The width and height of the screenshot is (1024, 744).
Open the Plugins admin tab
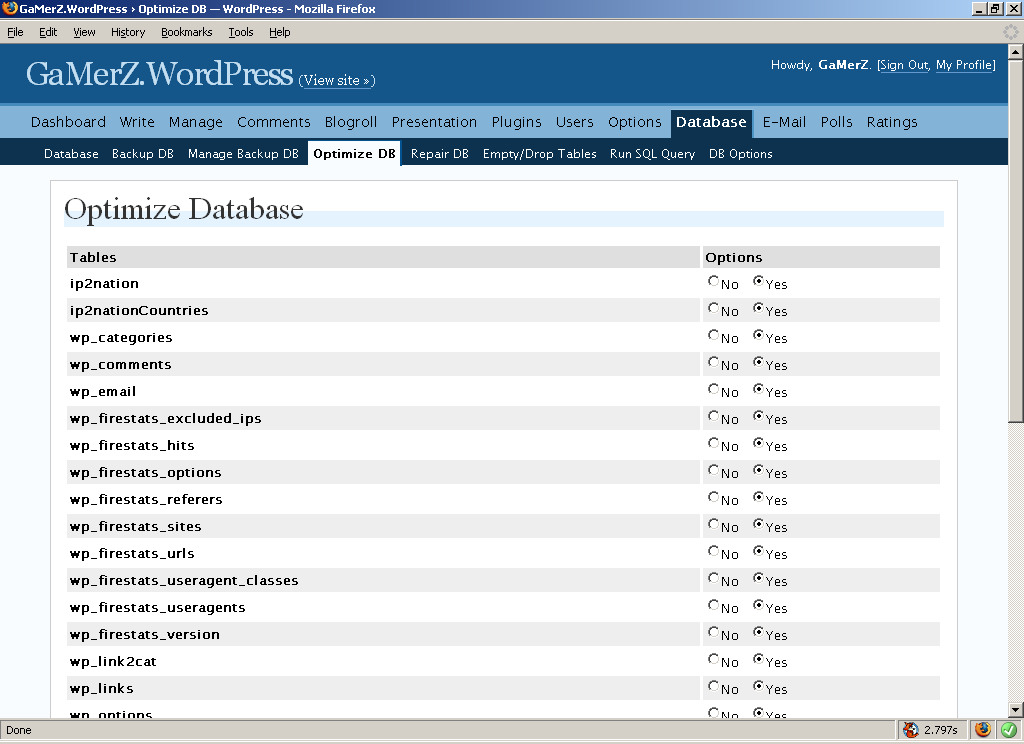click(x=517, y=122)
